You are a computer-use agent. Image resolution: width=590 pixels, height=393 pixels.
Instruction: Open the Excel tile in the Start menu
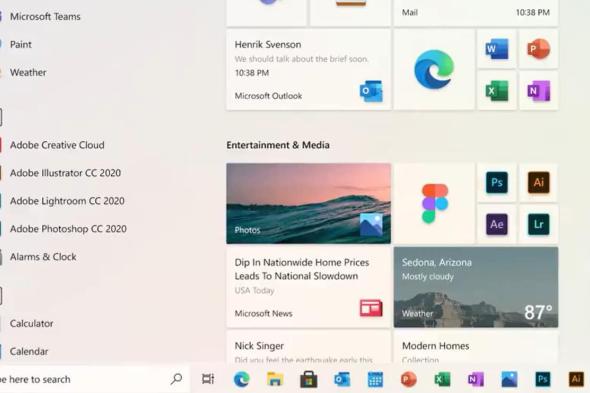(x=497, y=91)
